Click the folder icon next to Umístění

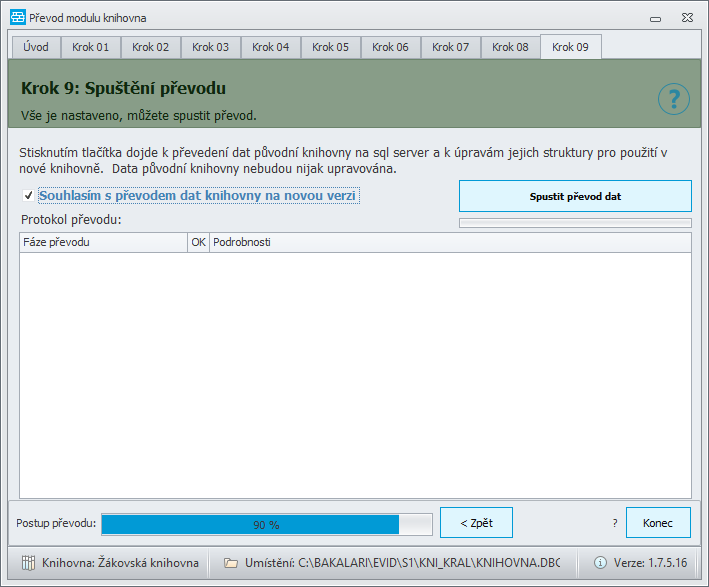click(231, 563)
